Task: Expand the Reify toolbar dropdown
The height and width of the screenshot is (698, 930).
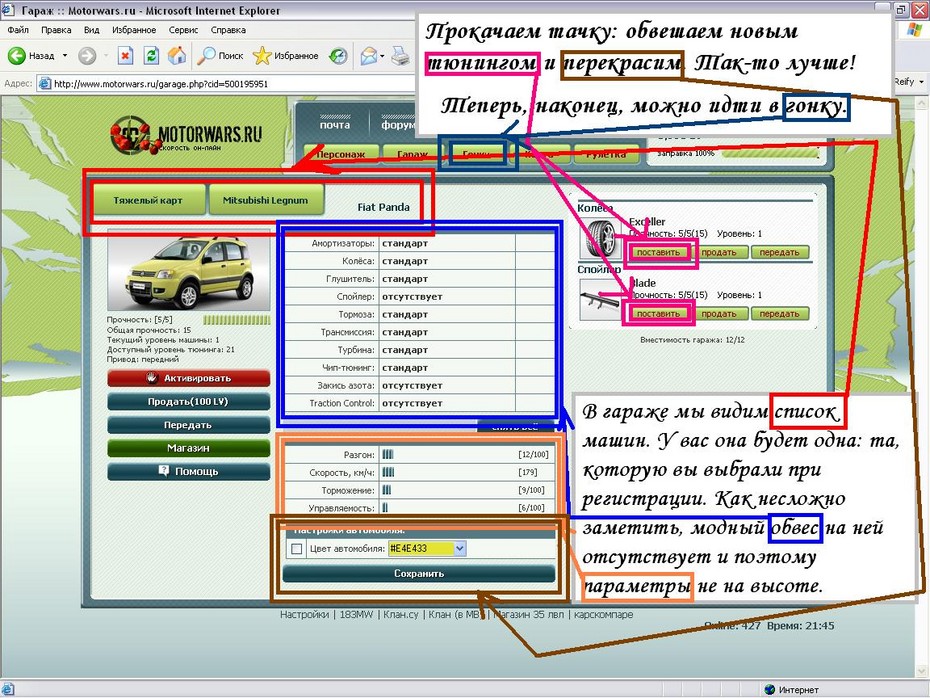Action: [922, 82]
